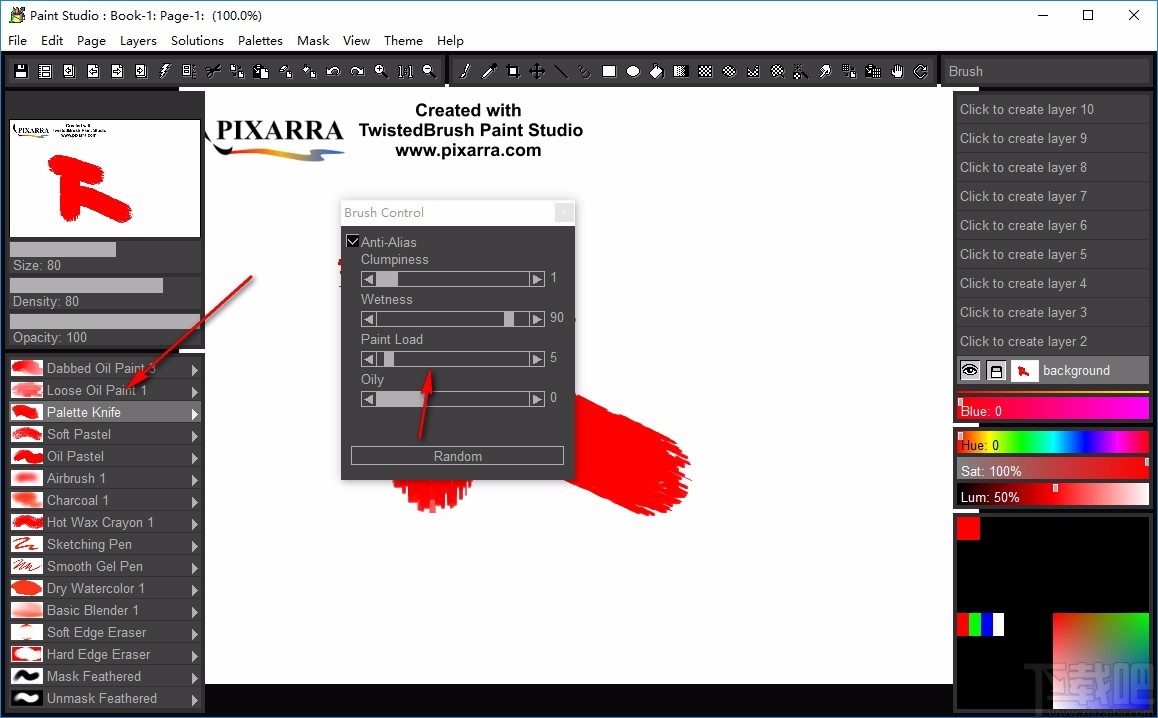1158x718 pixels.
Task: Toggle the lock icon on background layer
Action: click(996, 370)
